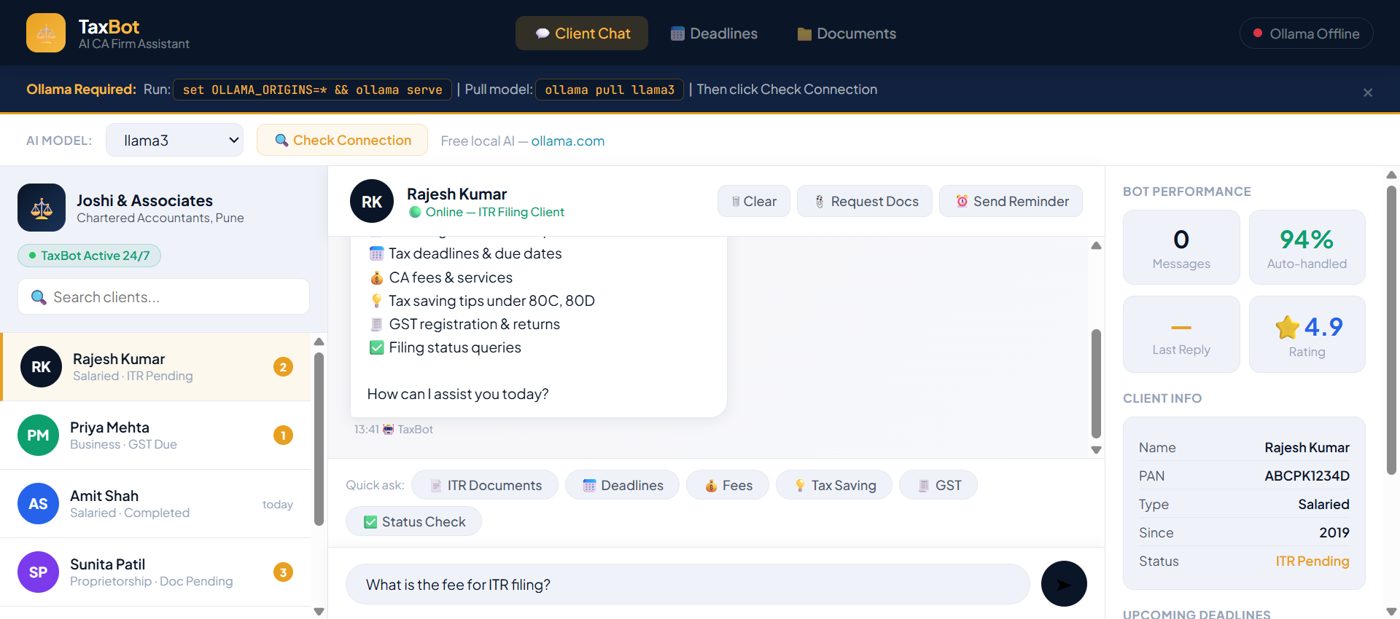This screenshot has height=619, width=1400.
Task: Click the Check Connection button
Action: [x=342, y=140]
